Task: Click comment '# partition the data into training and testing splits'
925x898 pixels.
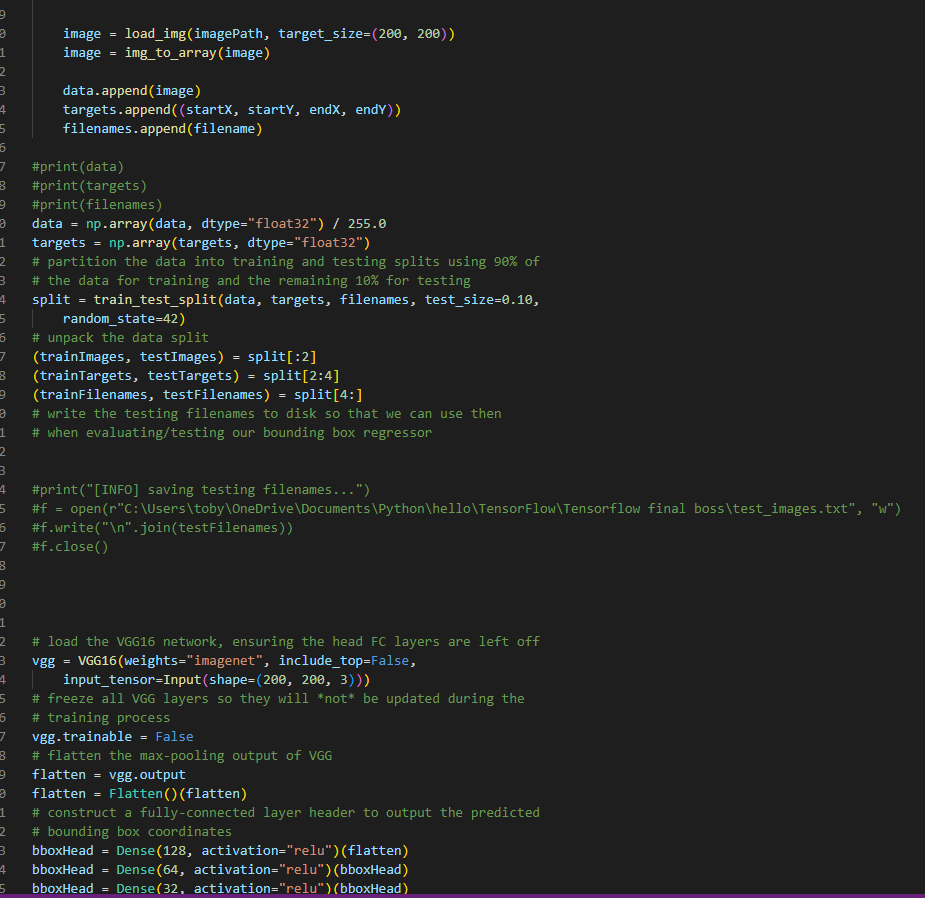Action: (x=286, y=261)
